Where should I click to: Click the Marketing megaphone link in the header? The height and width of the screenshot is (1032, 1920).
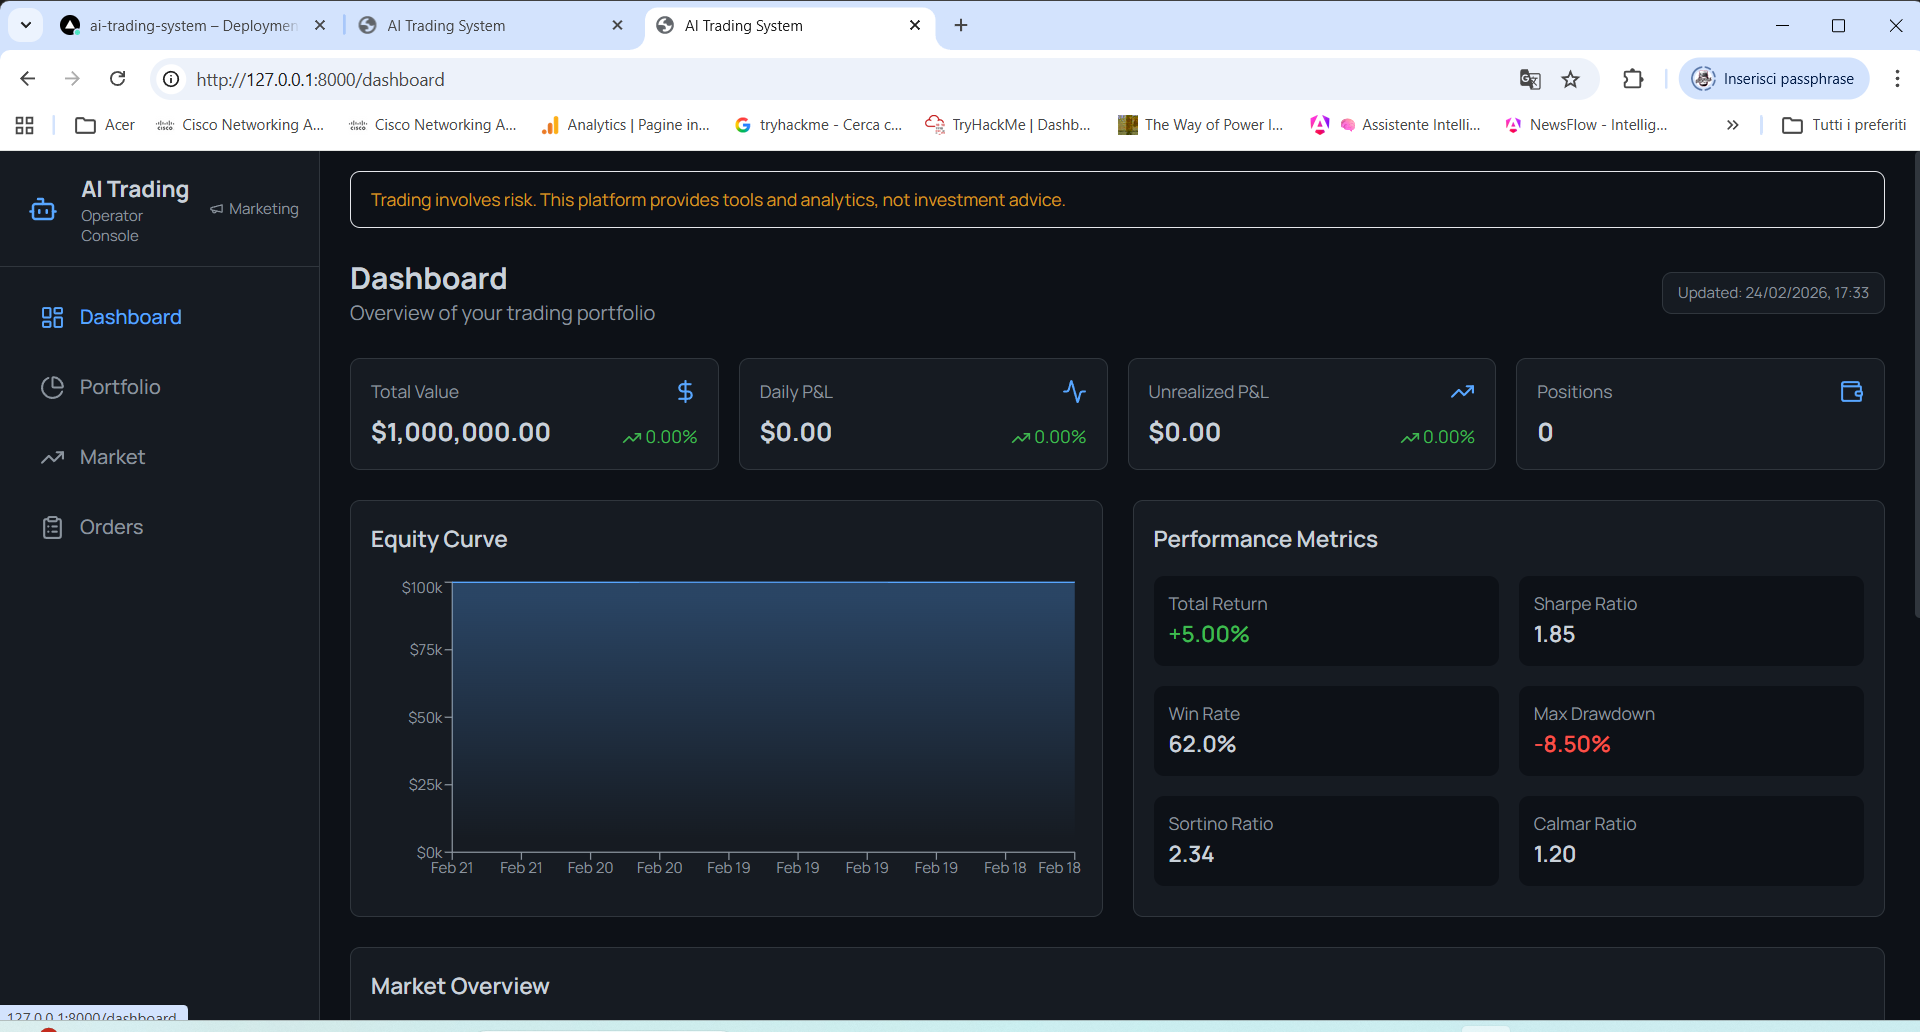[x=254, y=209]
